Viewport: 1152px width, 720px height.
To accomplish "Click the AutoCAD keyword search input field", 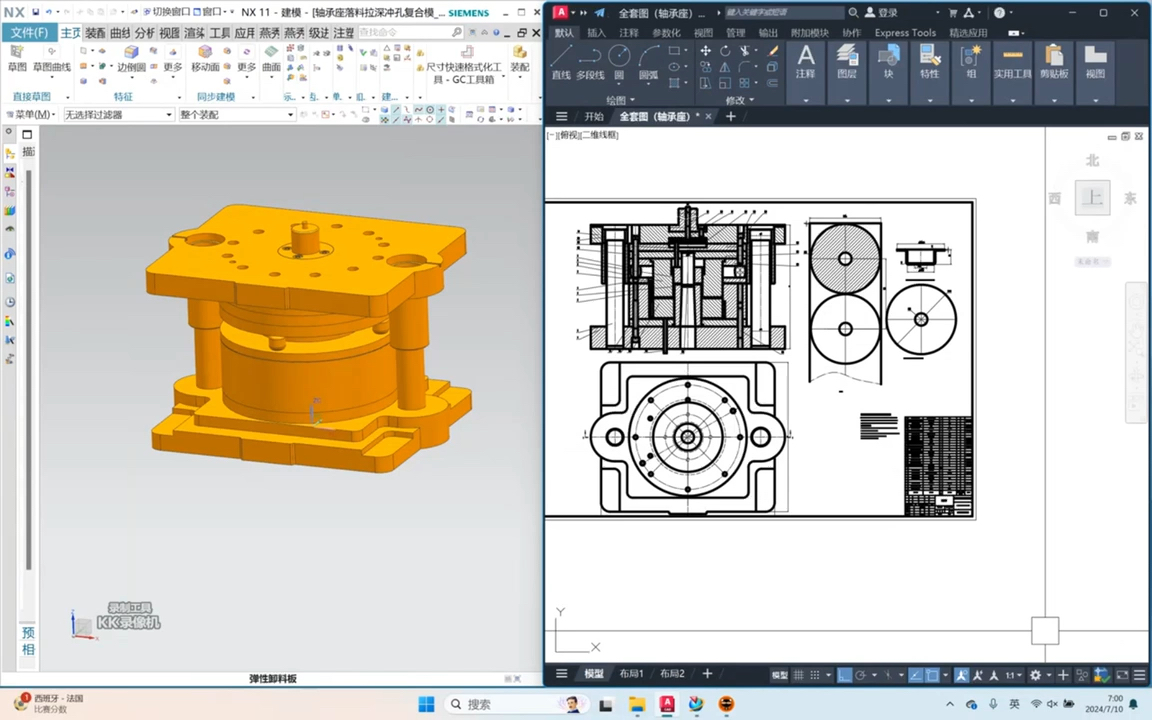I will tap(784, 12).
